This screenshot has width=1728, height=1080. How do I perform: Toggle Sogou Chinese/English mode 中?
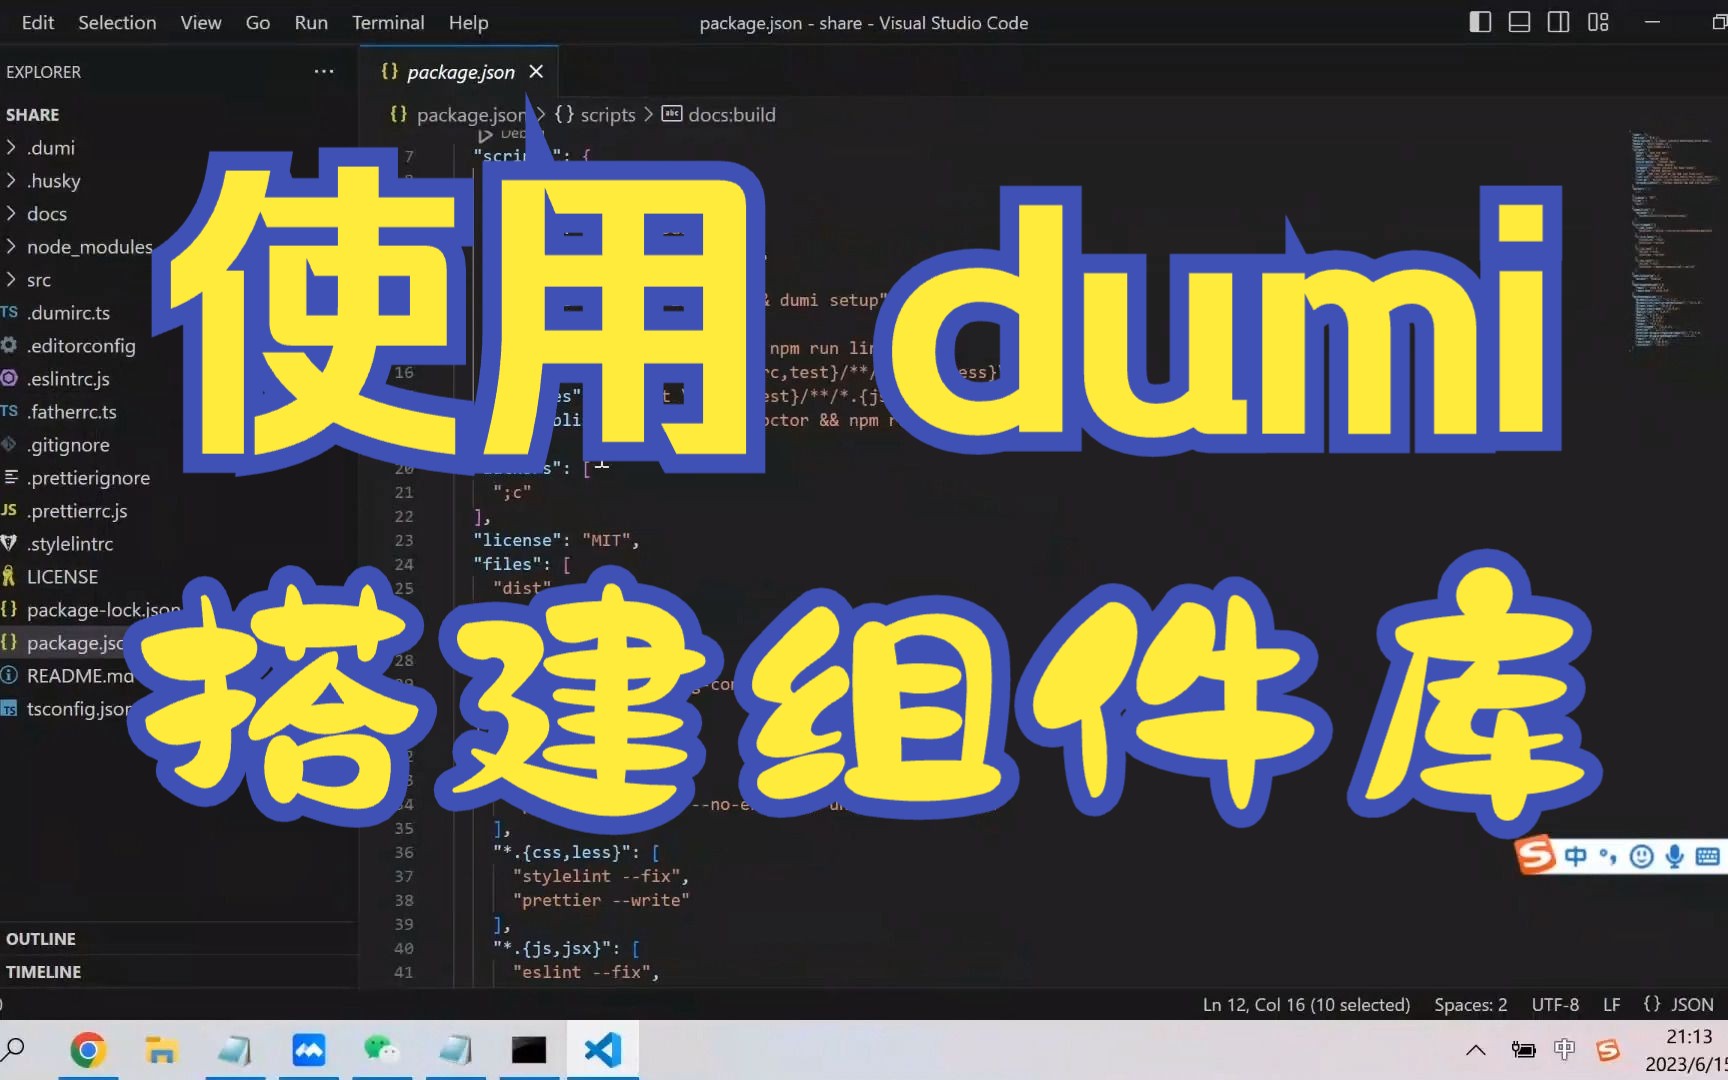click(x=1575, y=856)
